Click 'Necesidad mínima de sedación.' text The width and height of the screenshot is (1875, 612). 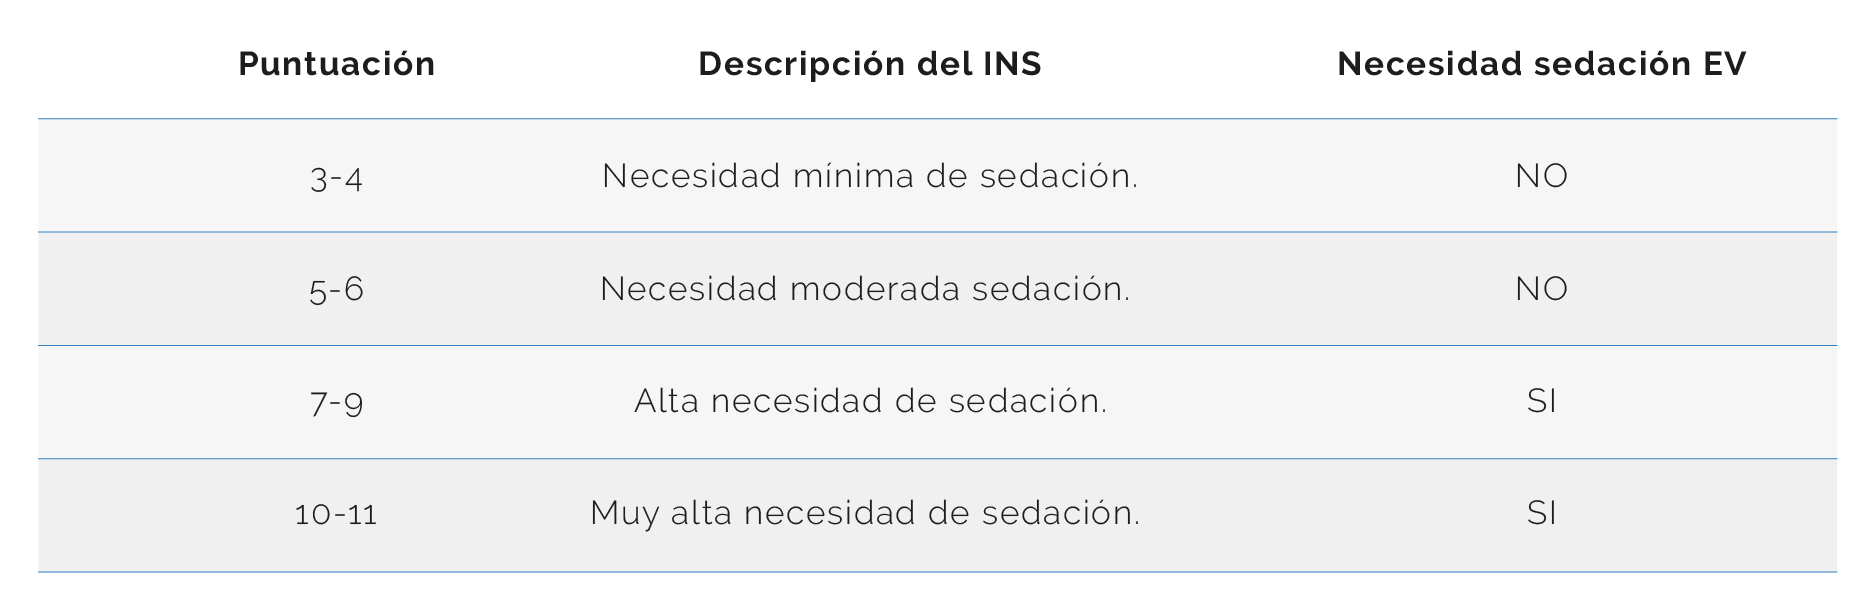(870, 176)
